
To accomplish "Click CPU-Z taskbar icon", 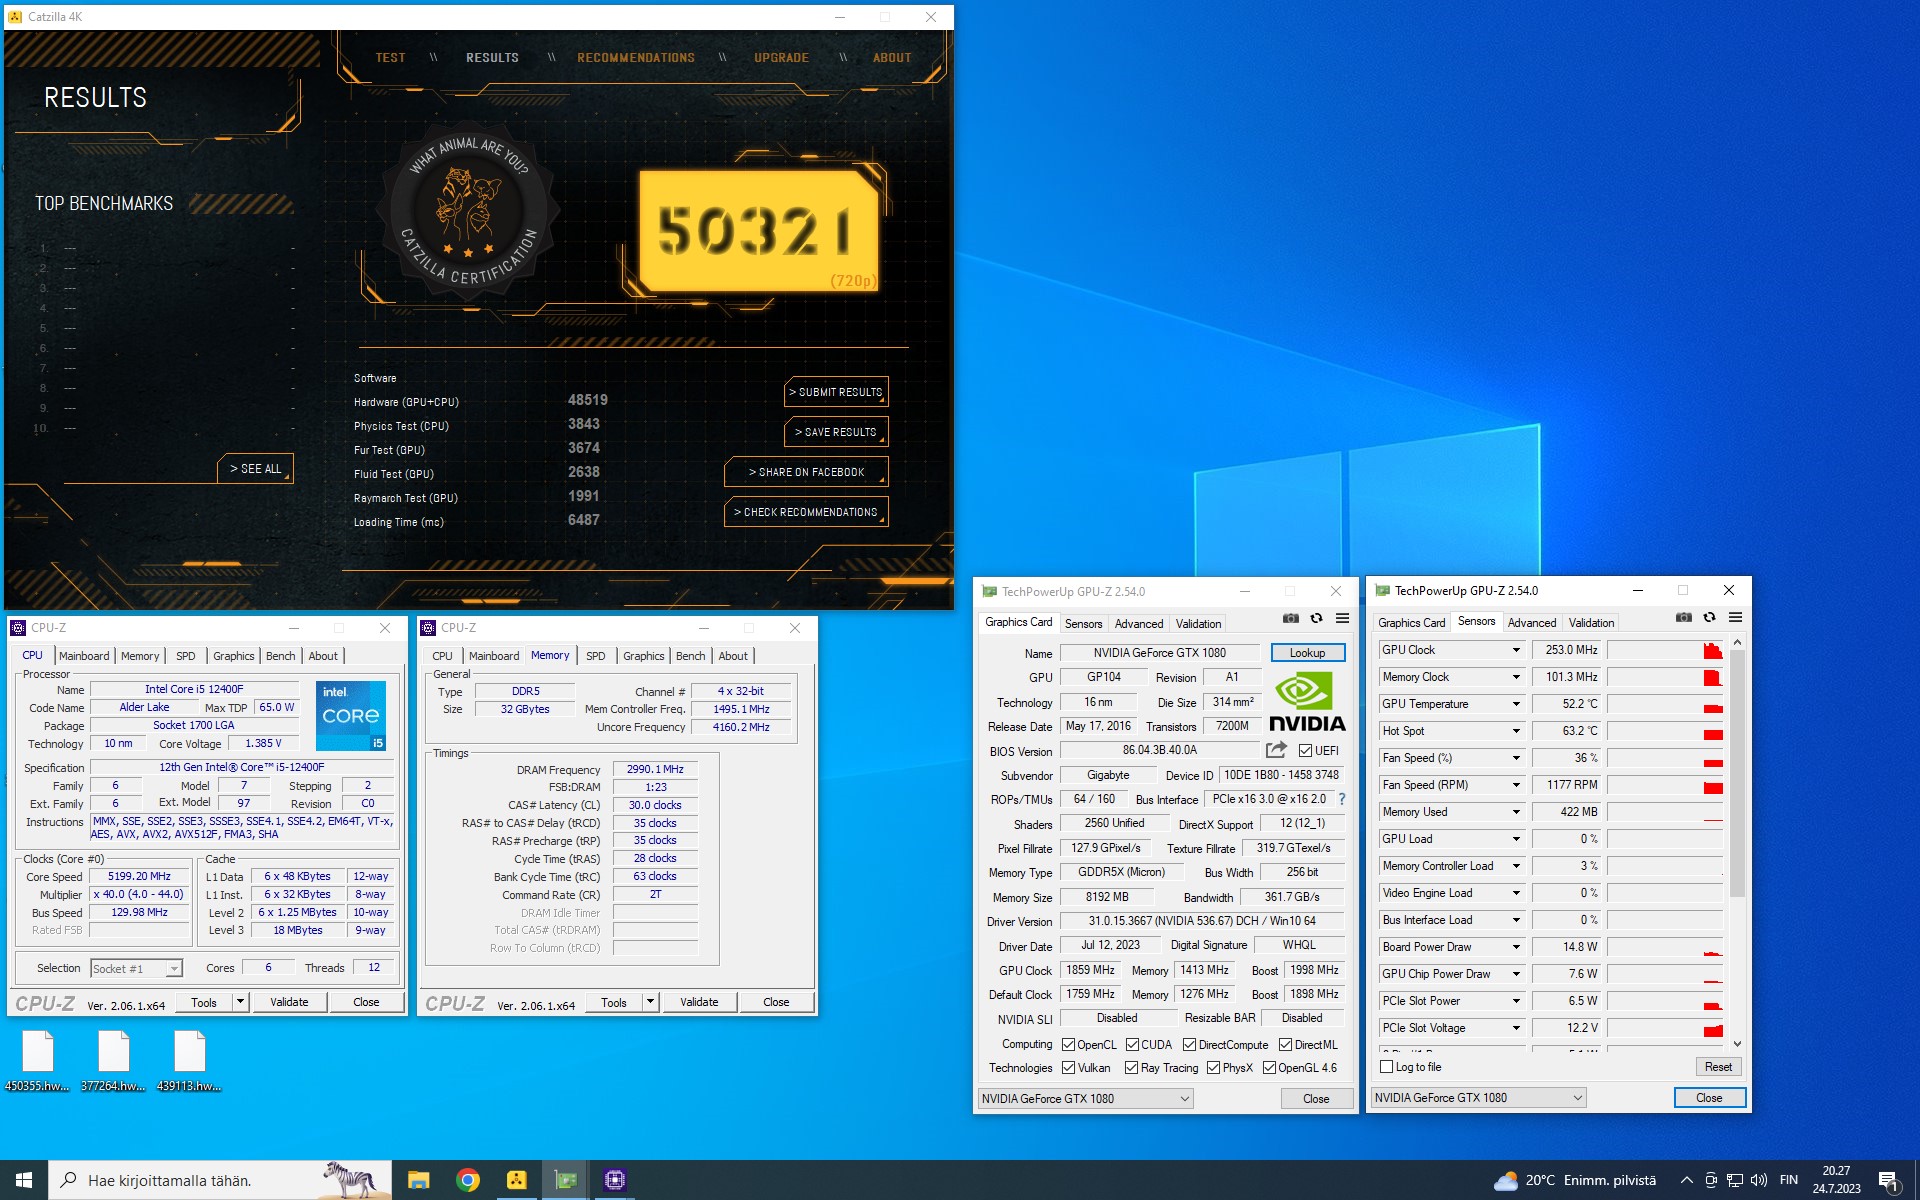I will [x=614, y=1180].
